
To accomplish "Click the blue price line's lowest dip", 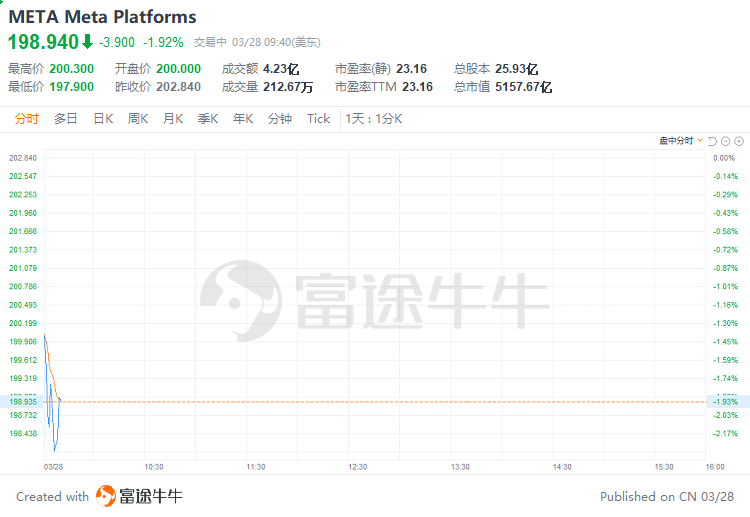I will point(55,450).
